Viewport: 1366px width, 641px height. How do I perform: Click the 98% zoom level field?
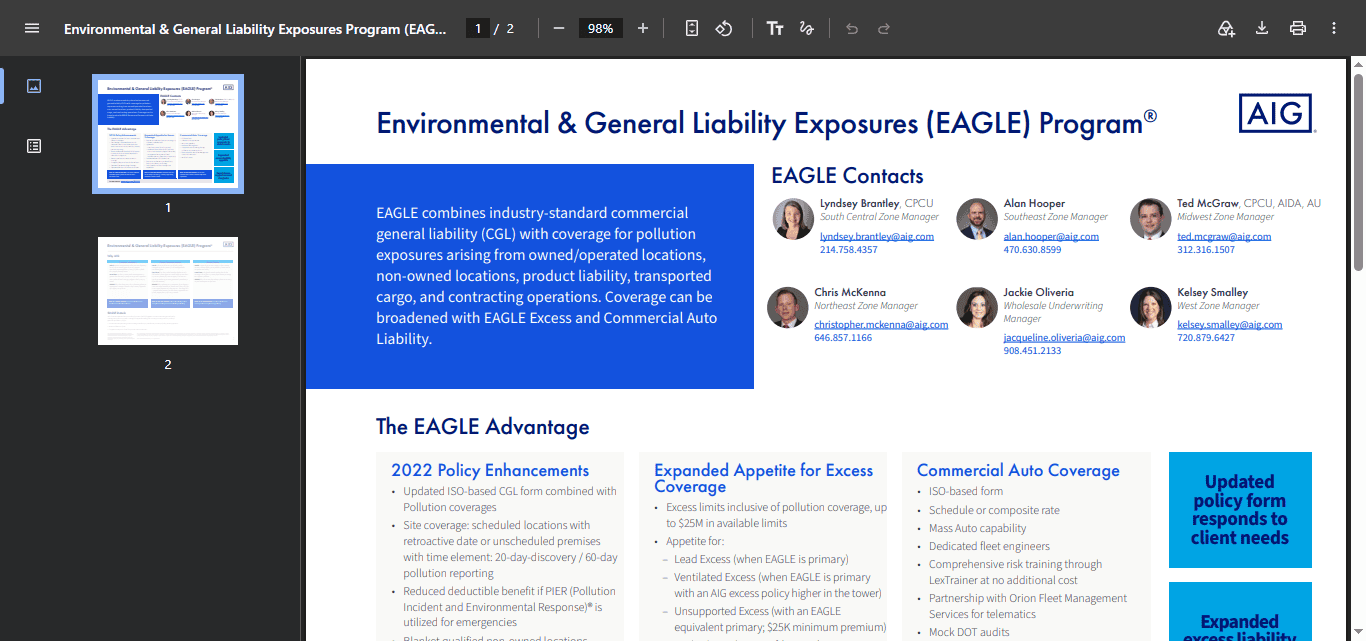click(601, 28)
